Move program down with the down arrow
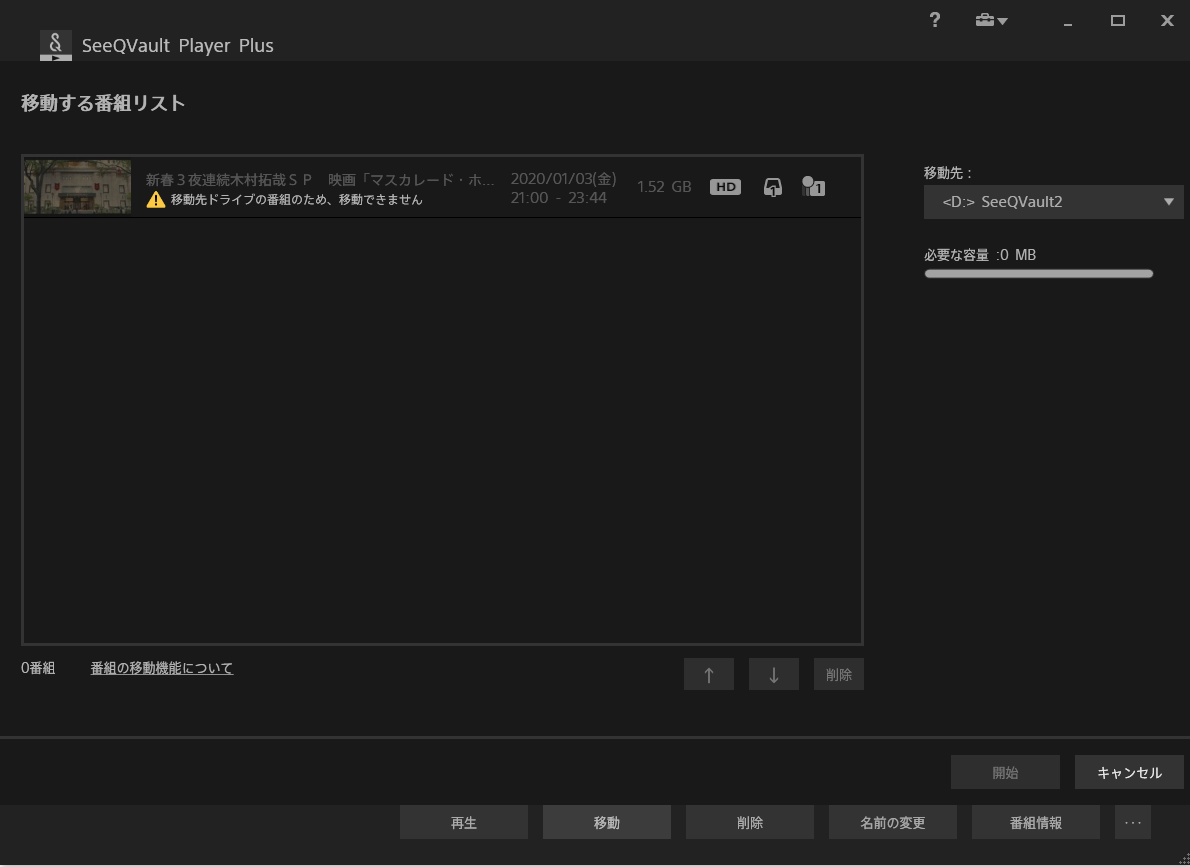 point(773,674)
